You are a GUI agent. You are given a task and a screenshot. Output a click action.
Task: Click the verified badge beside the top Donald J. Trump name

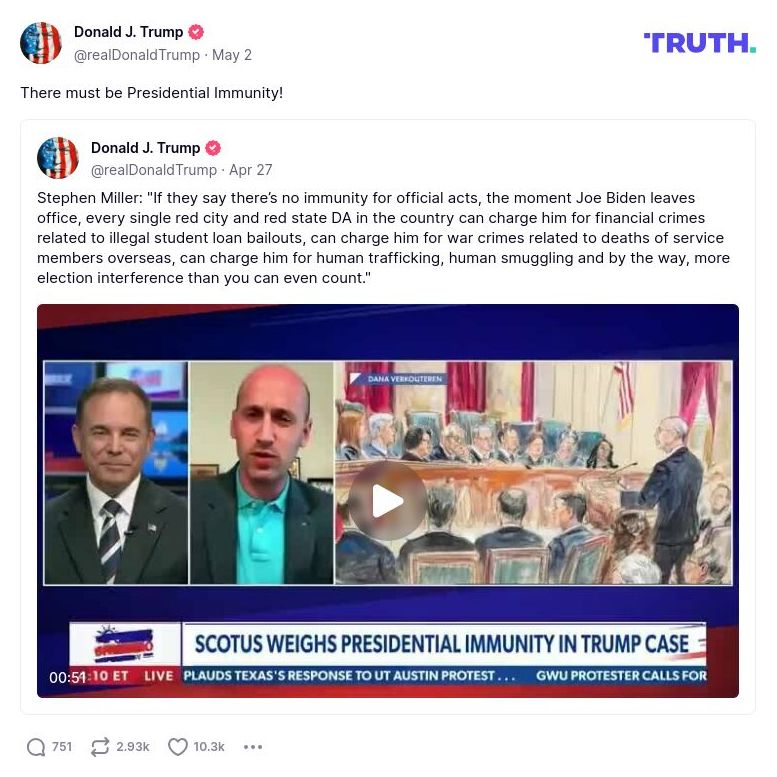(196, 32)
